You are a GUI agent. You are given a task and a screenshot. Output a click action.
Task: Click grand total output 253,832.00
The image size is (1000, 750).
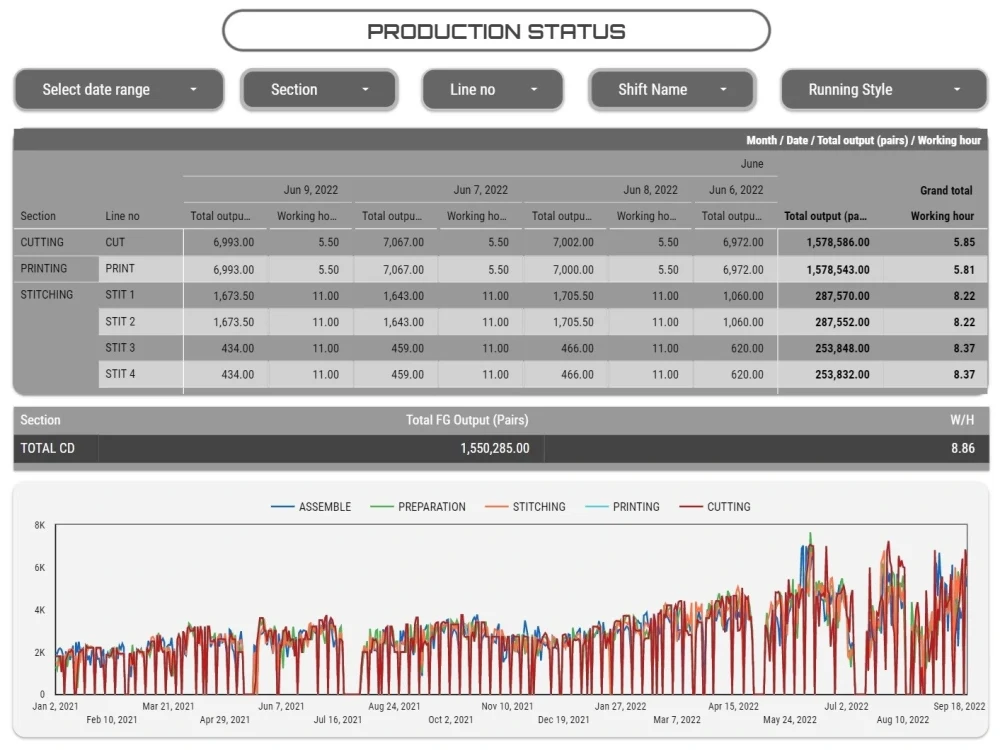click(x=842, y=374)
